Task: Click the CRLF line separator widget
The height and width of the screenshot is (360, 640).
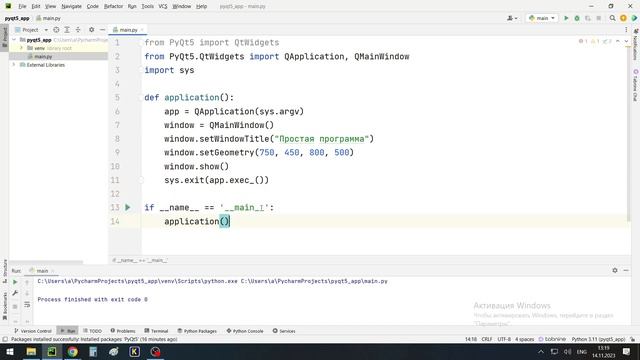Action: pyautogui.click(x=487, y=339)
